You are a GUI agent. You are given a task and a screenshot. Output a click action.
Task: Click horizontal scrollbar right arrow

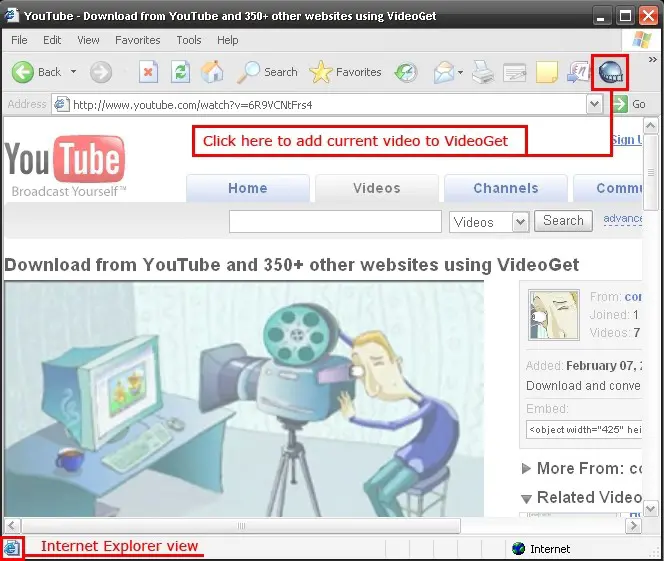(633, 526)
